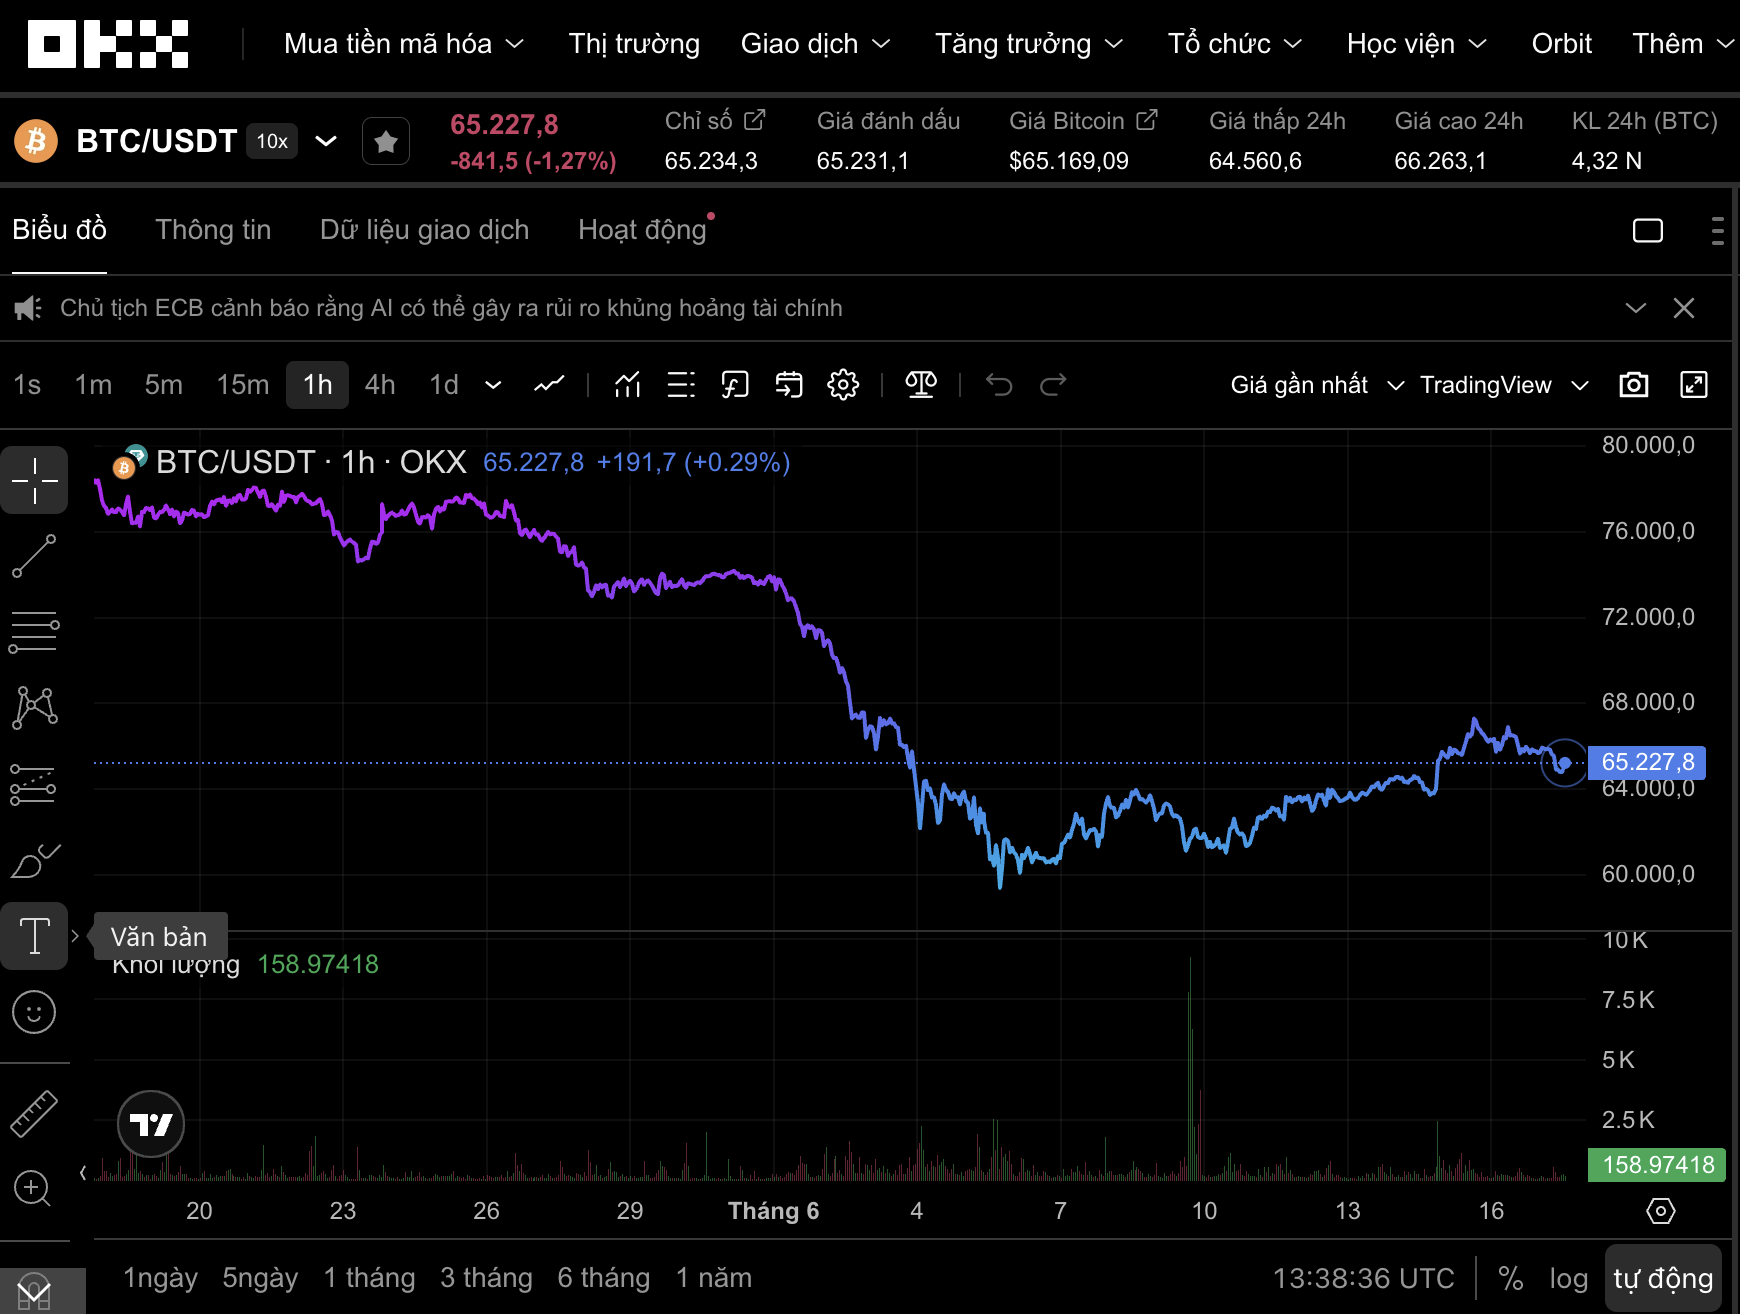Open "Orbit" in top navigation

coord(1561,44)
